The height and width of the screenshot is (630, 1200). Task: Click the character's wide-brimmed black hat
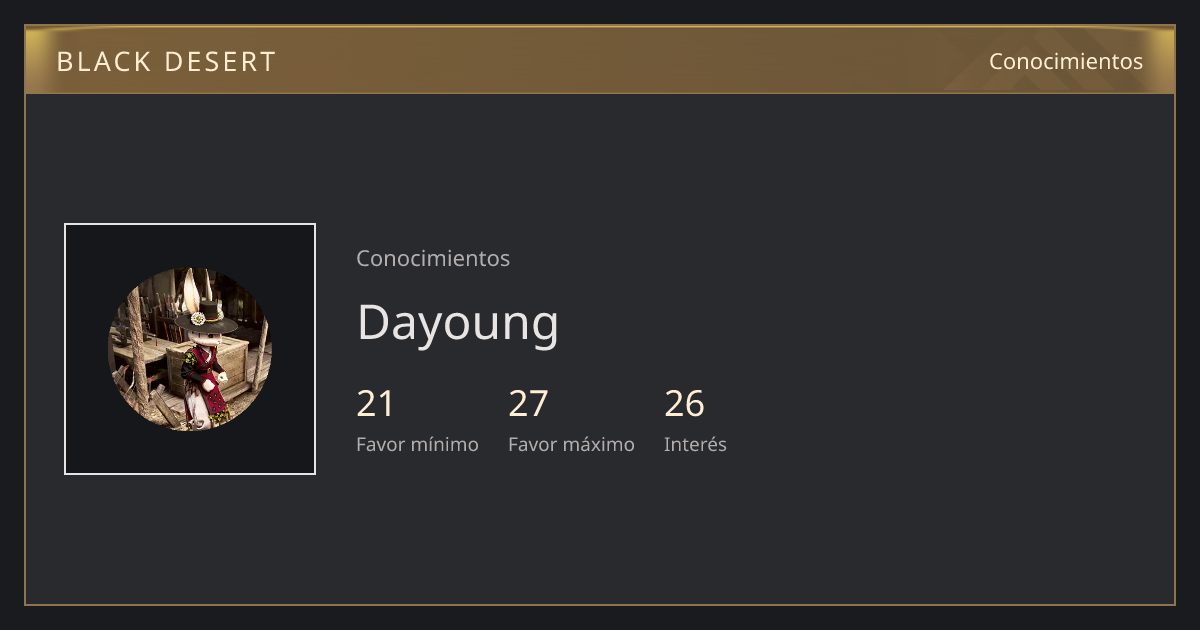207,323
